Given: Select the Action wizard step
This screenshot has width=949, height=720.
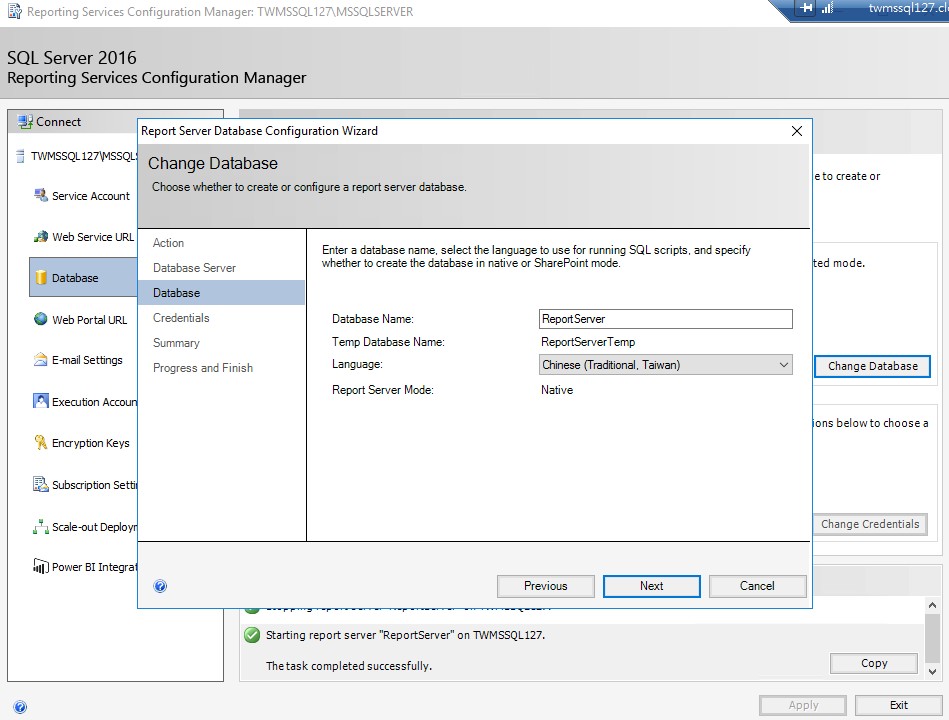Looking at the screenshot, I should coord(168,243).
